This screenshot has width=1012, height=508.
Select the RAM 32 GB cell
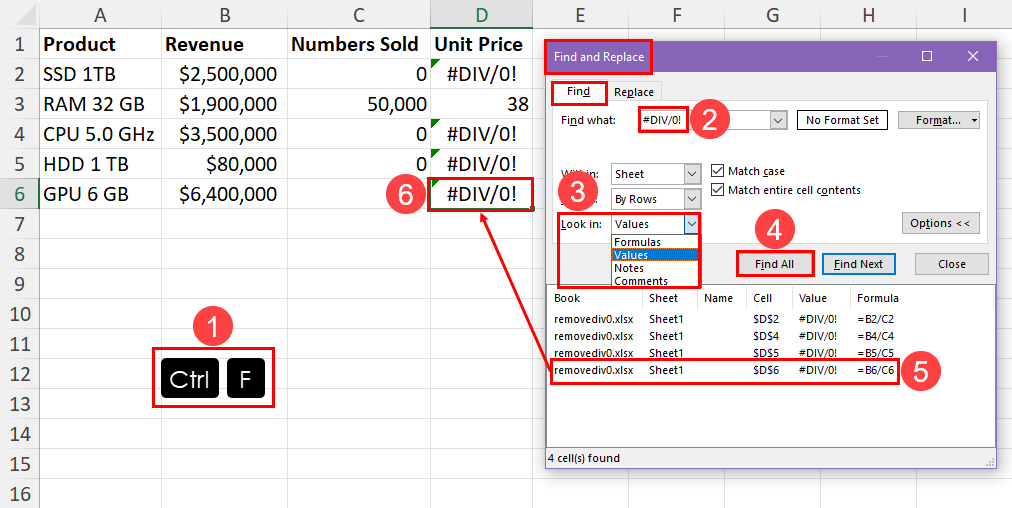click(100, 104)
